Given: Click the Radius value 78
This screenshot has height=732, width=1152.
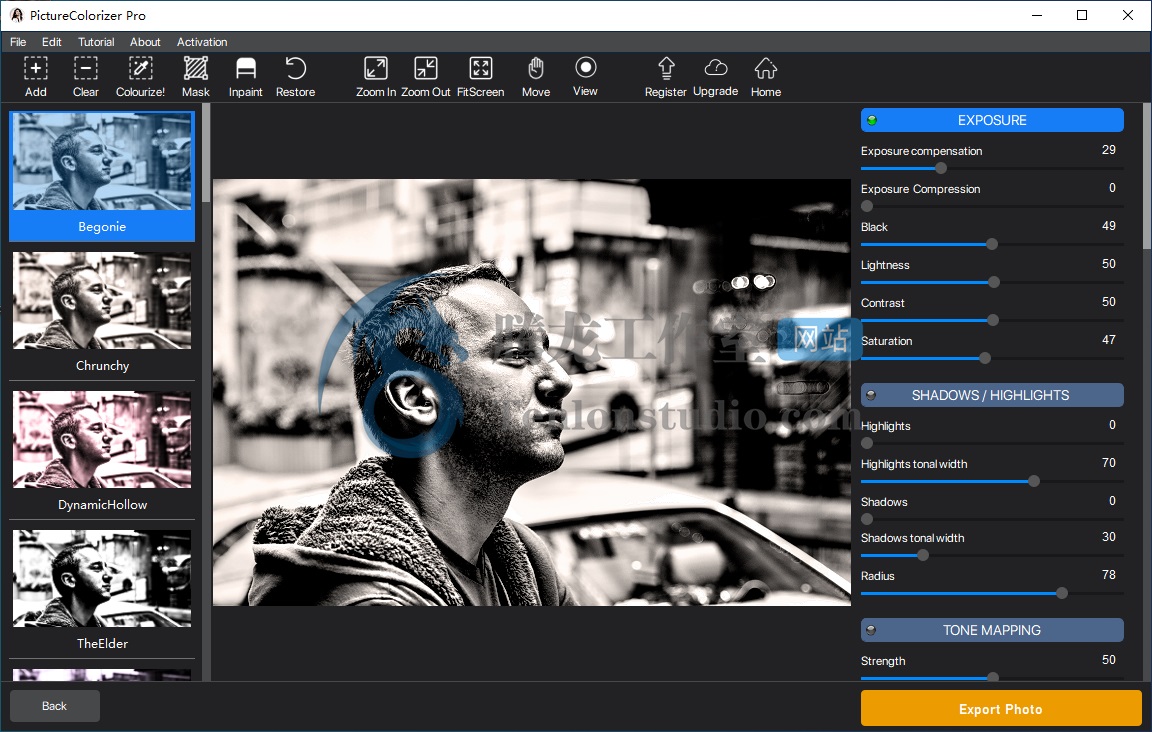Looking at the screenshot, I should coord(1109,575).
